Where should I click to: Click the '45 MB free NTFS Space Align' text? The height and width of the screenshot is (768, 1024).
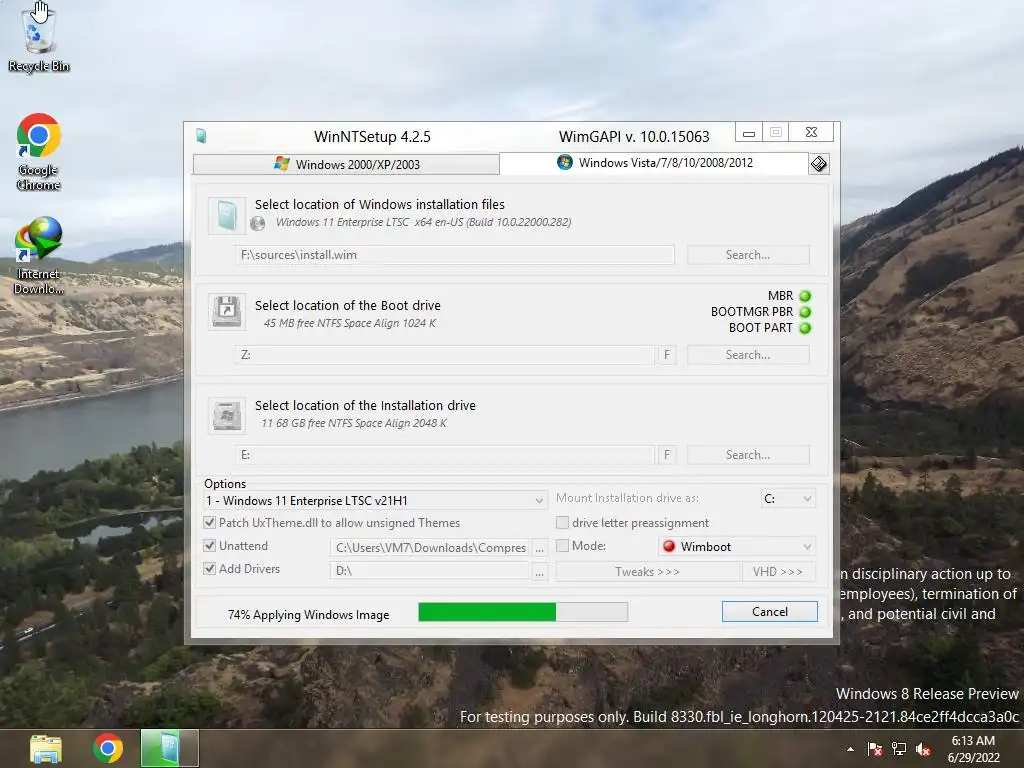click(x=349, y=323)
